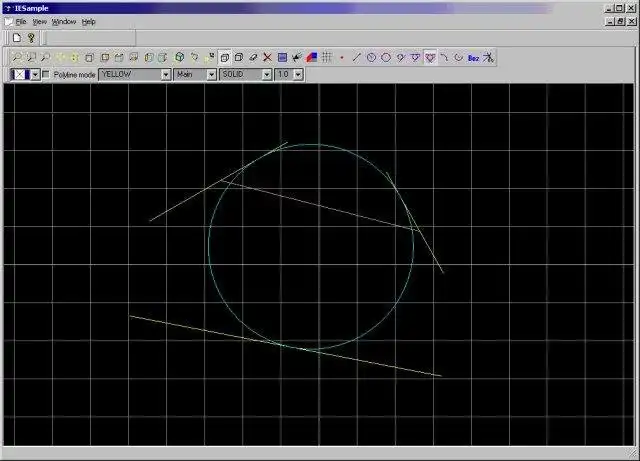Click the black arrow pointer icon
The width and height of the screenshot is (640, 461).
coord(297,58)
